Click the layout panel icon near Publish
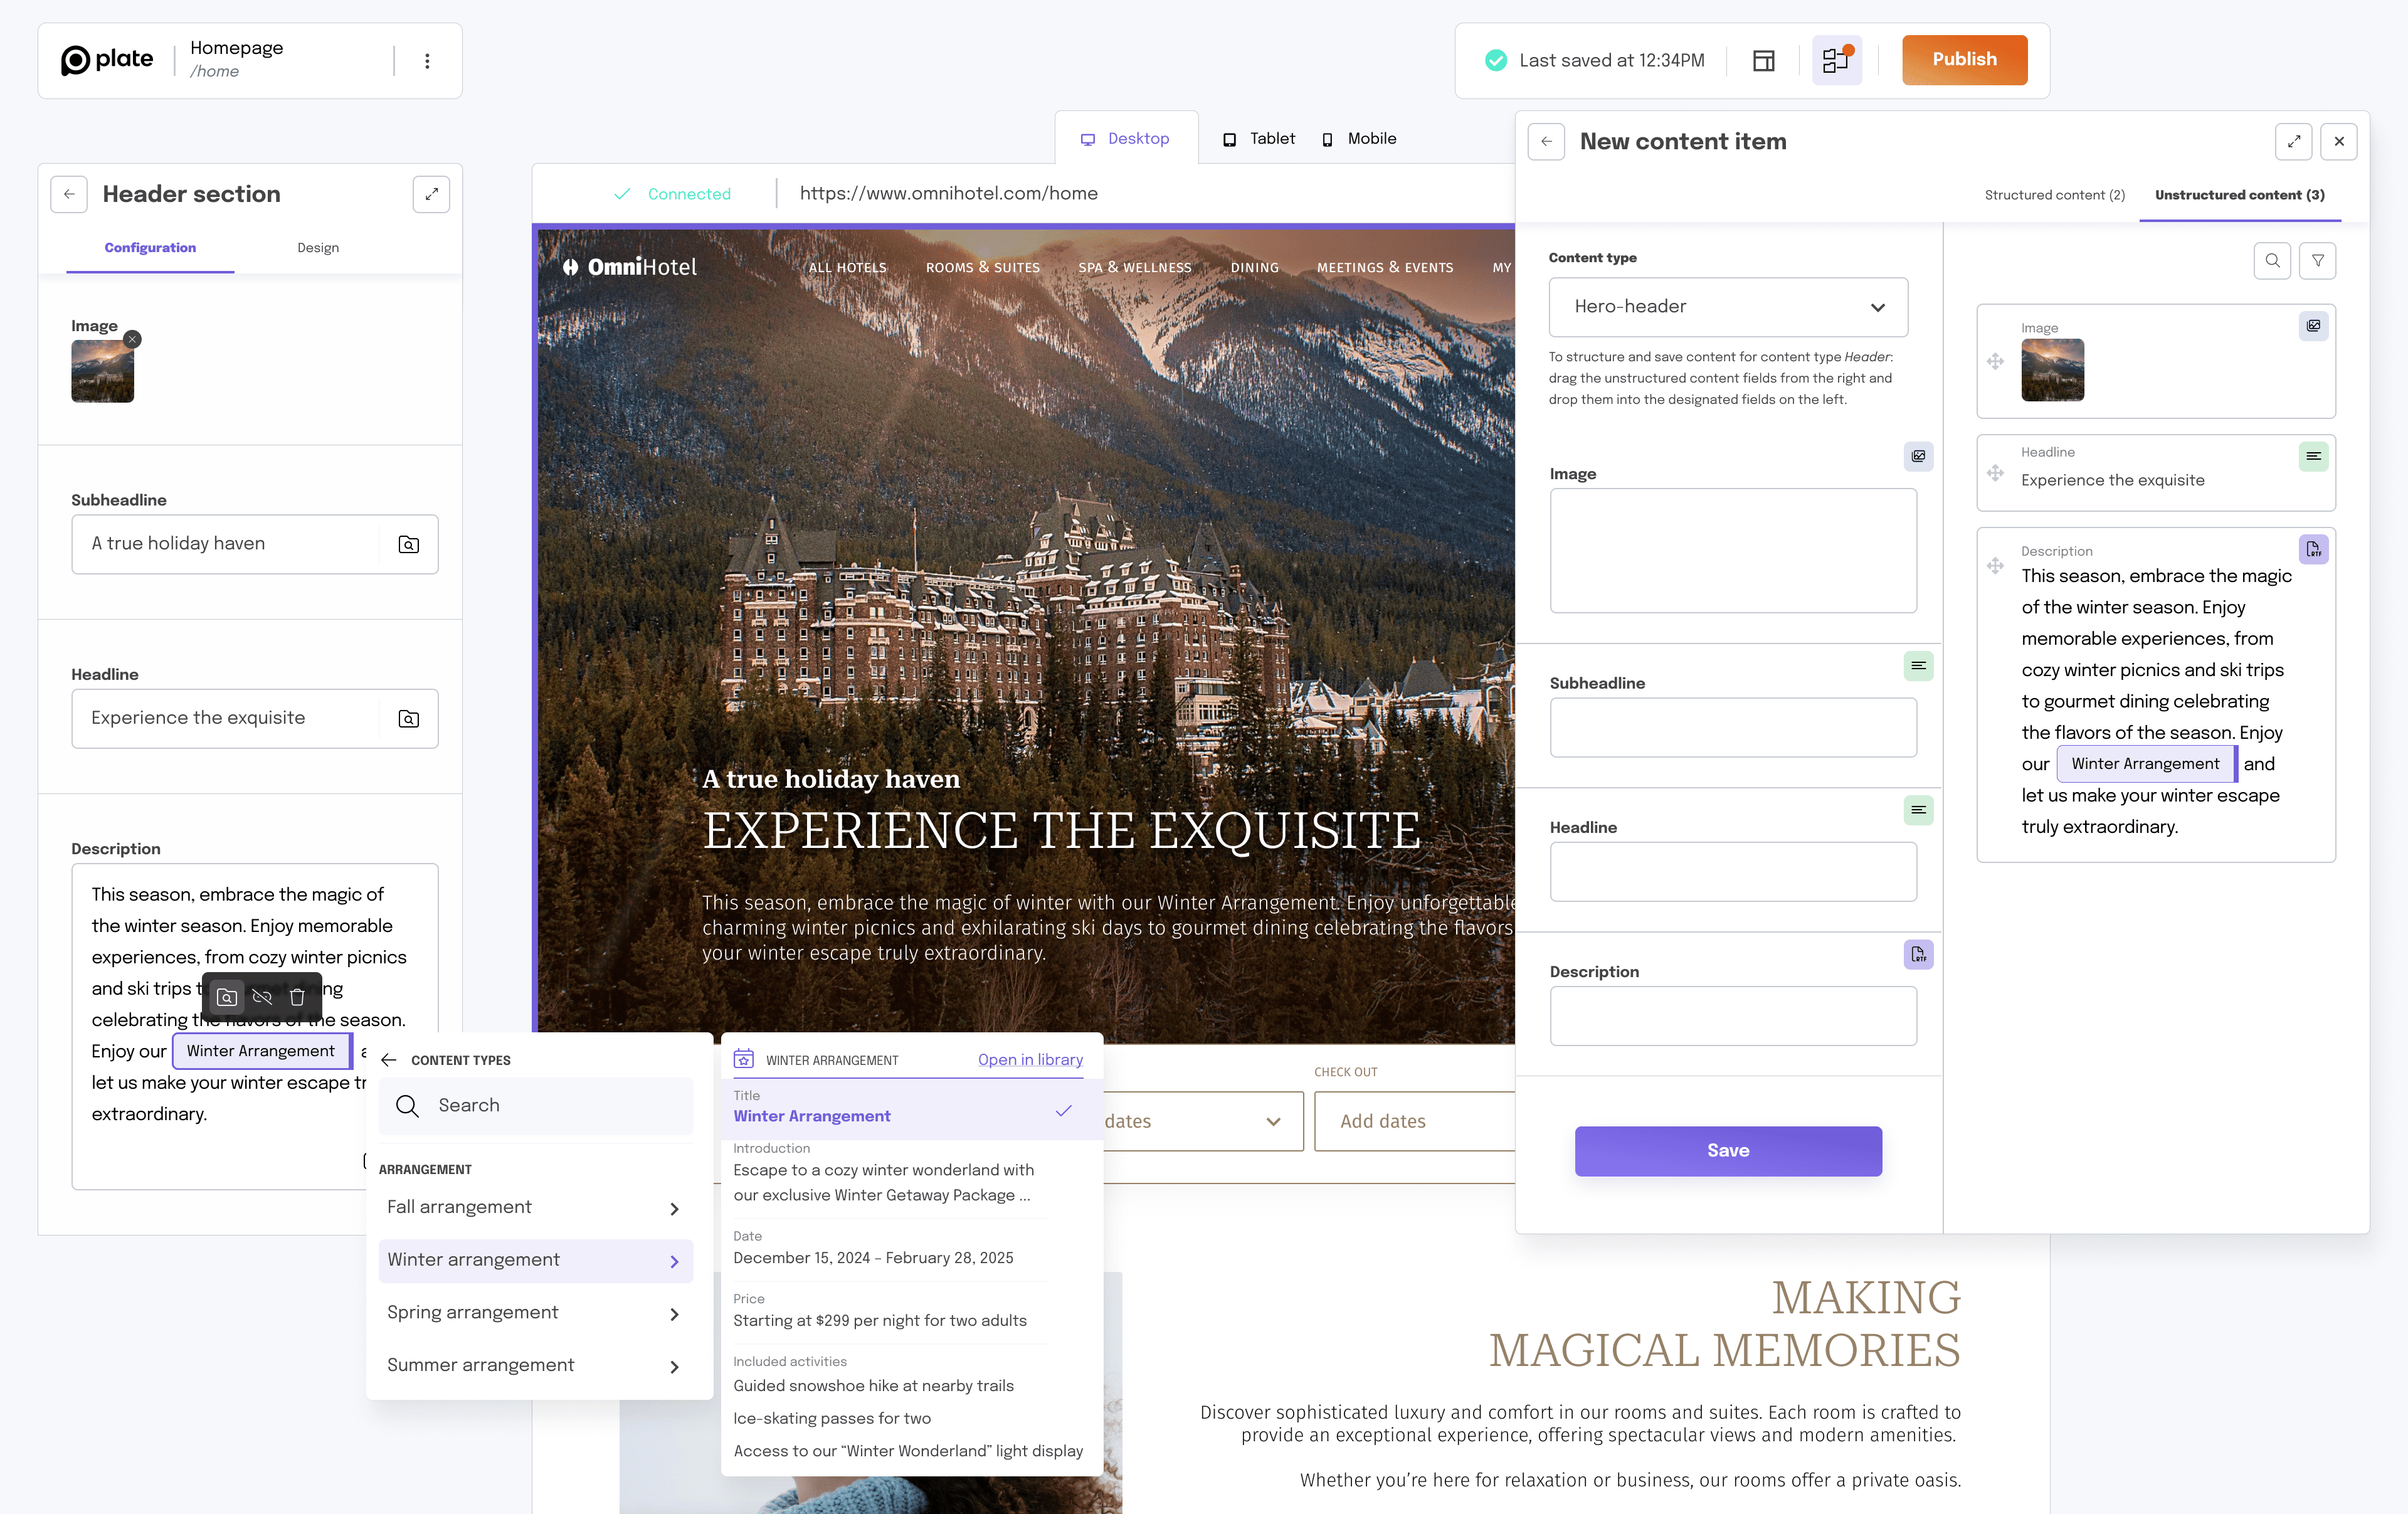 [x=1763, y=61]
